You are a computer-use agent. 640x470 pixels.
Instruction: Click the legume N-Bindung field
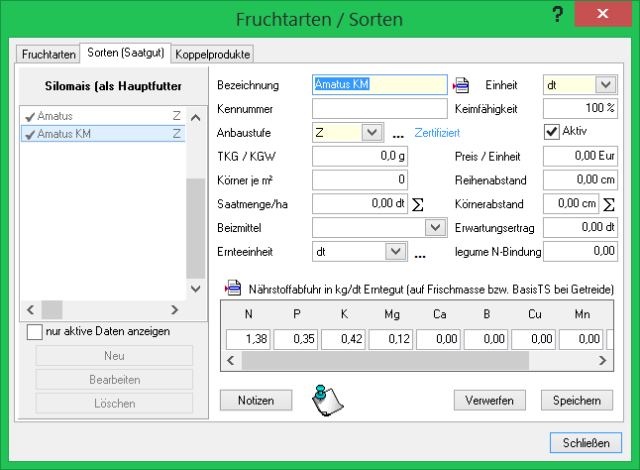pyautogui.click(x=580, y=251)
